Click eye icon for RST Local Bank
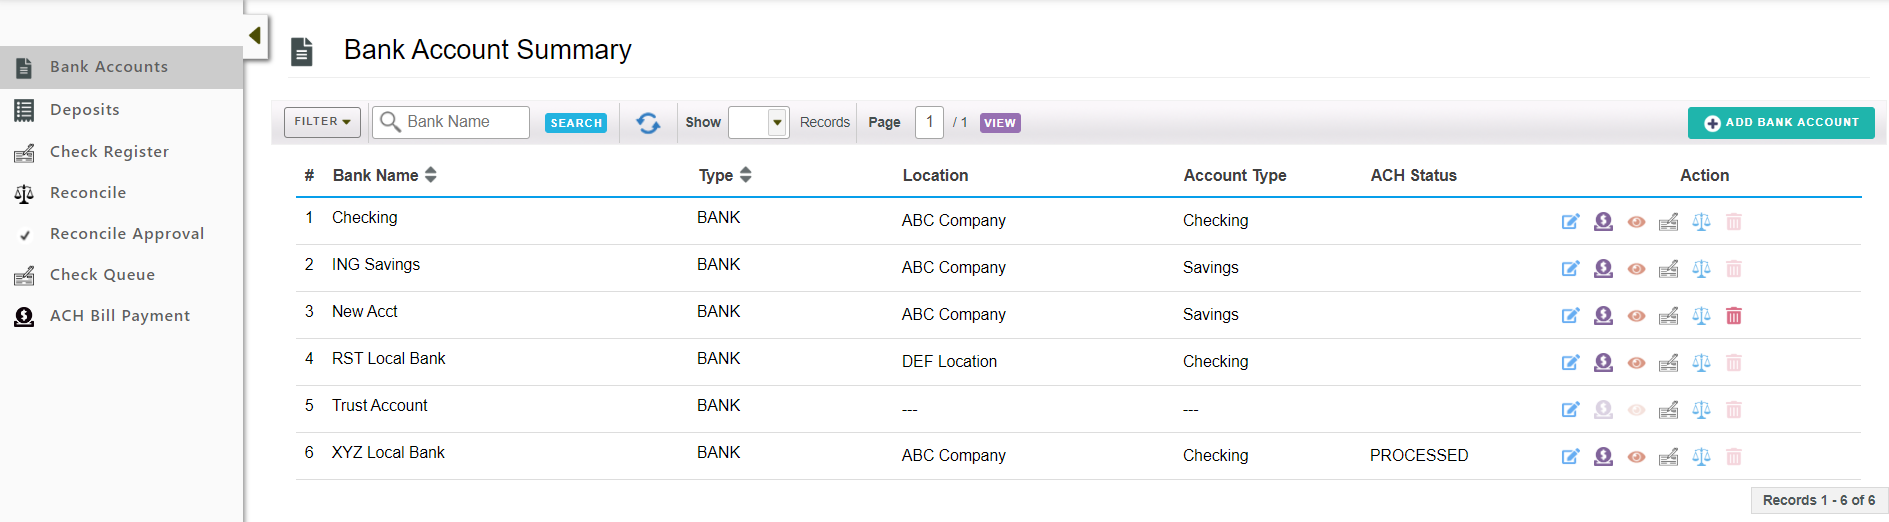Image resolution: width=1889 pixels, height=522 pixels. point(1636,363)
